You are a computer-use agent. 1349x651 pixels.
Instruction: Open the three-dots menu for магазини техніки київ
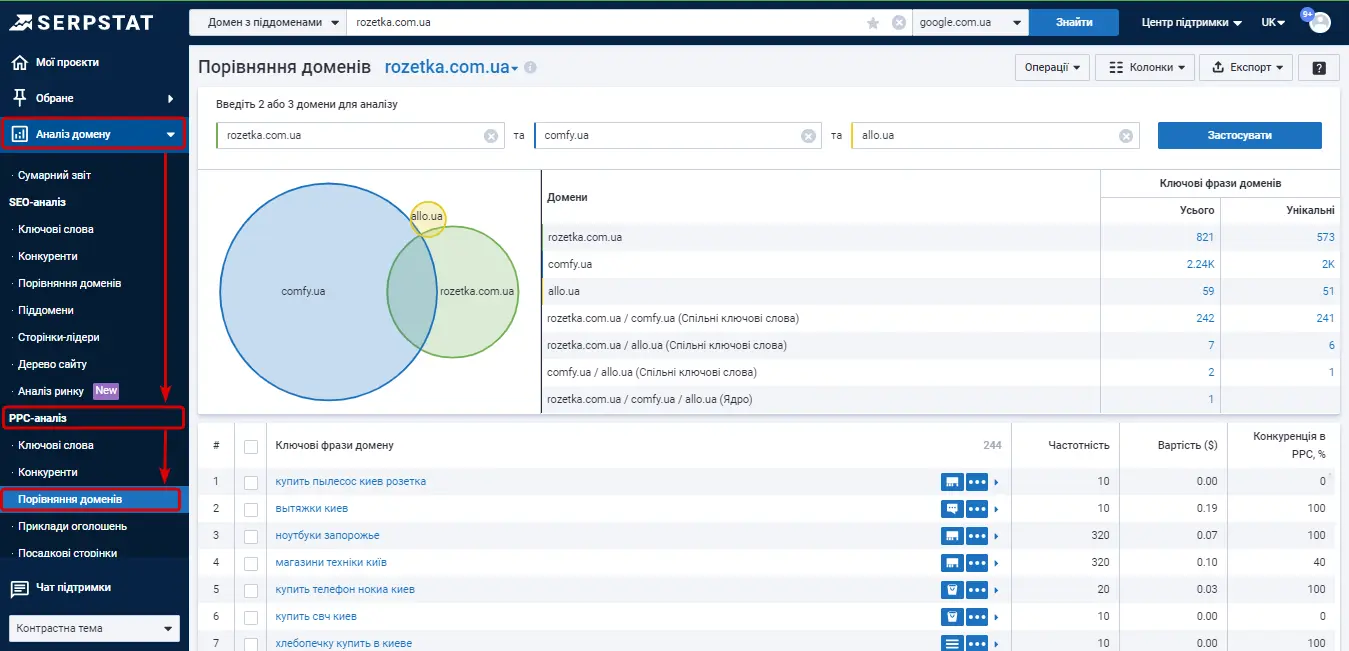click(977, 563)
